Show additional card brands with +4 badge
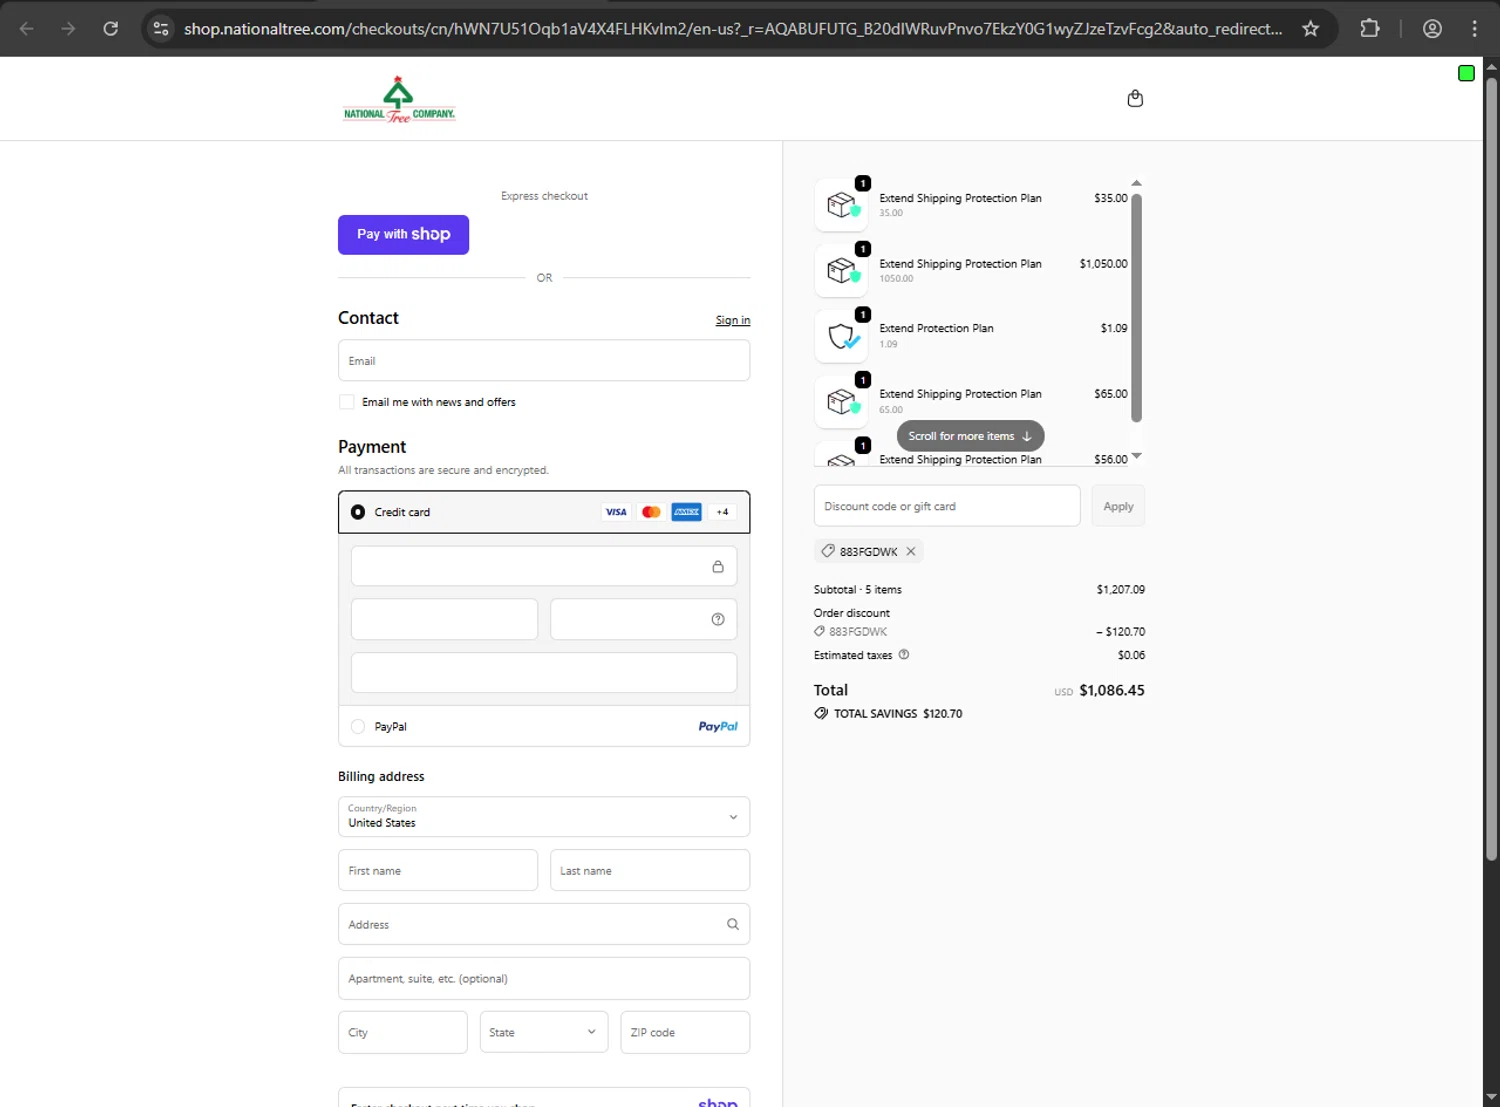 point(723,512)
